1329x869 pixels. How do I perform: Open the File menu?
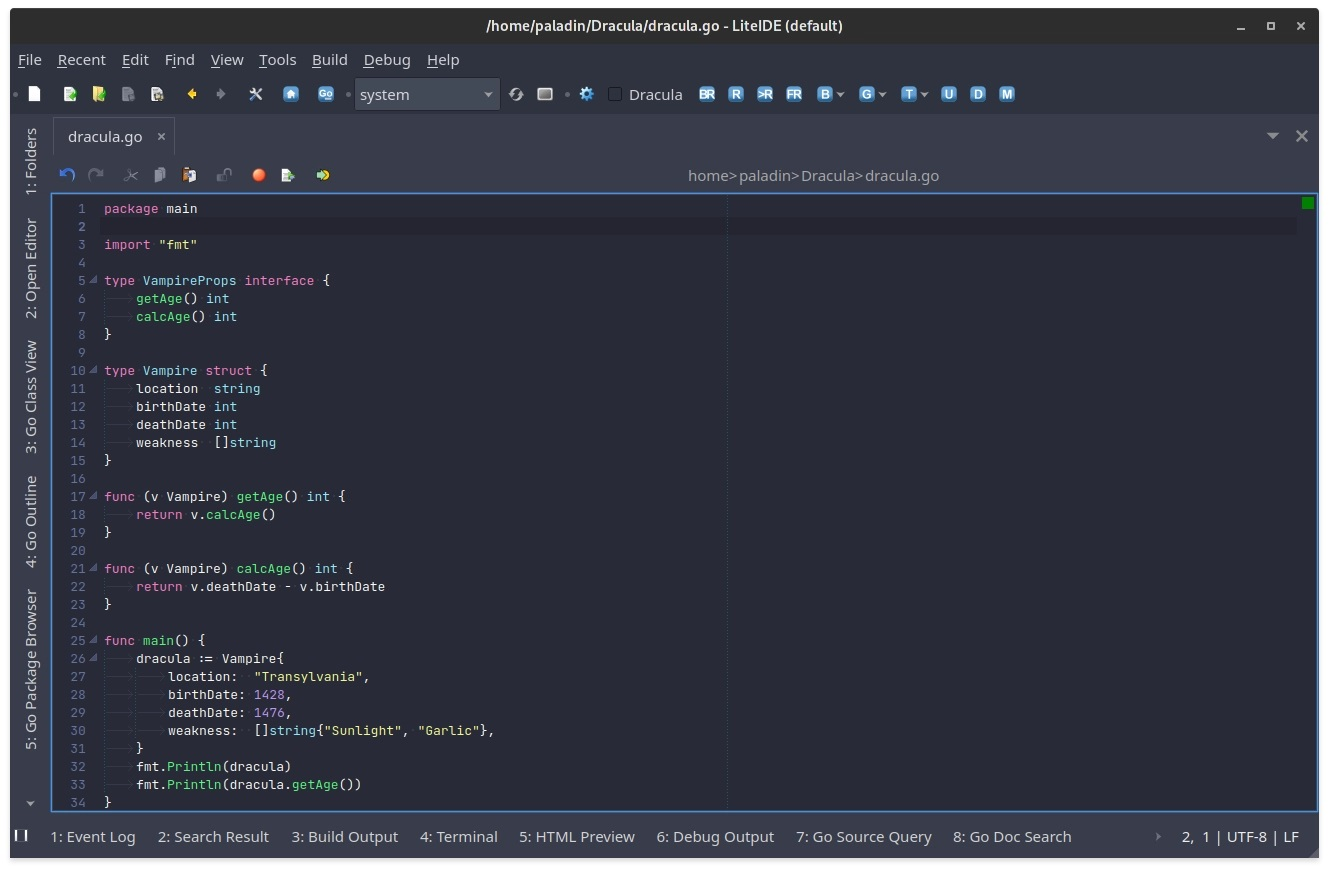[30, 60]
